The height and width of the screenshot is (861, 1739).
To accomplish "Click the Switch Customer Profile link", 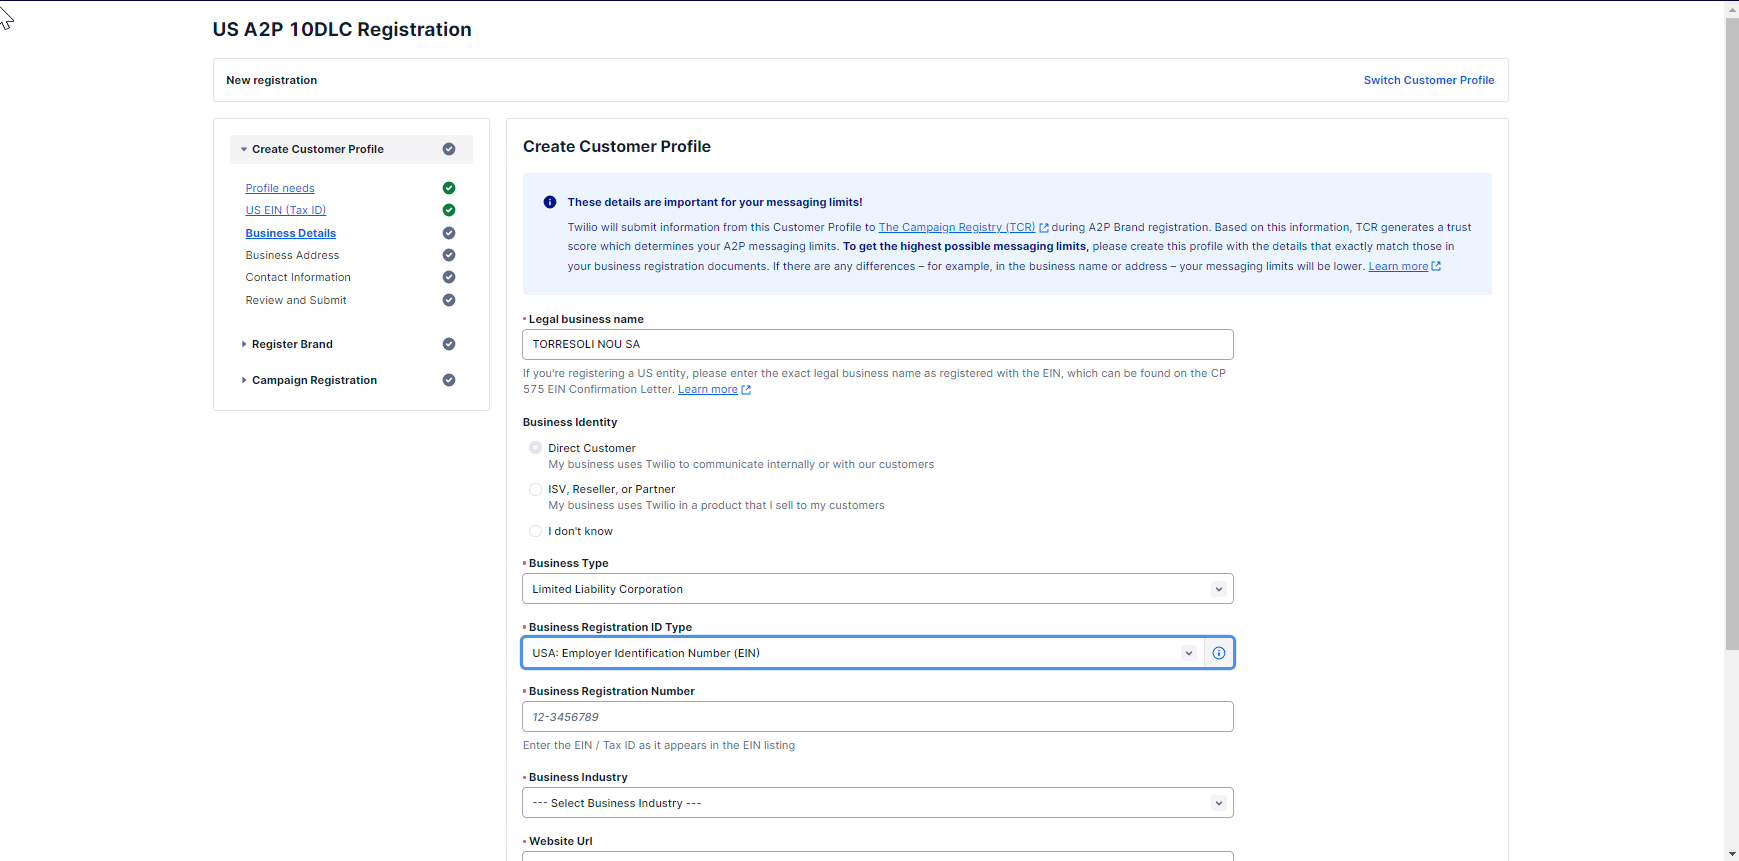I will pos(1428,80).
